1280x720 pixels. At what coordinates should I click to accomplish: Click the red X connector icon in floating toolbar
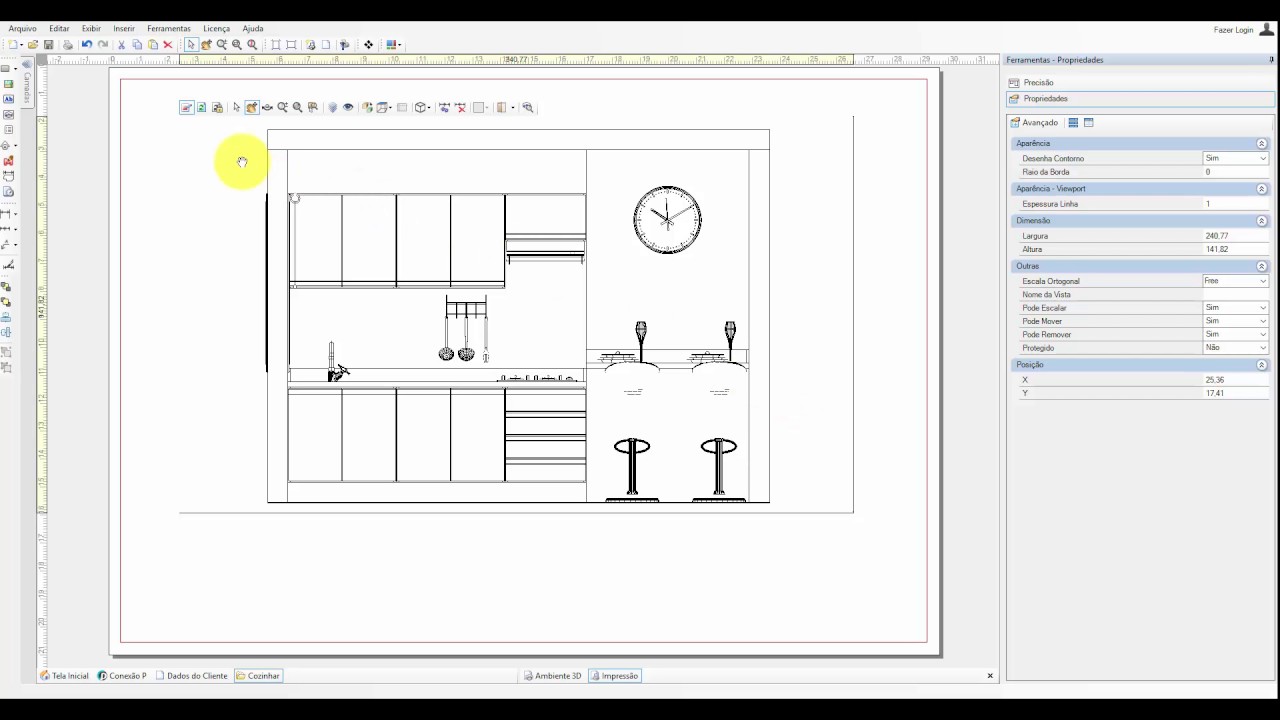point(461,108)
